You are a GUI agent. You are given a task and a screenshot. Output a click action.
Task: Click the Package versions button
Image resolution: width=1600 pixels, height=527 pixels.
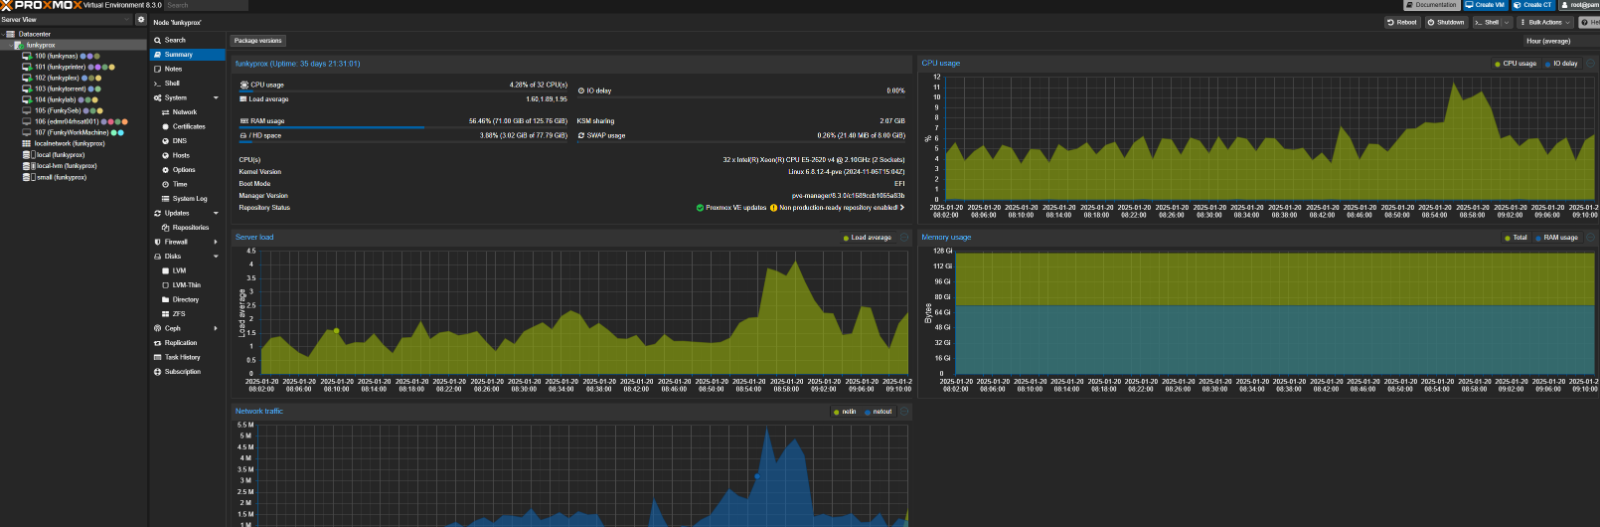tap(258, 41)
